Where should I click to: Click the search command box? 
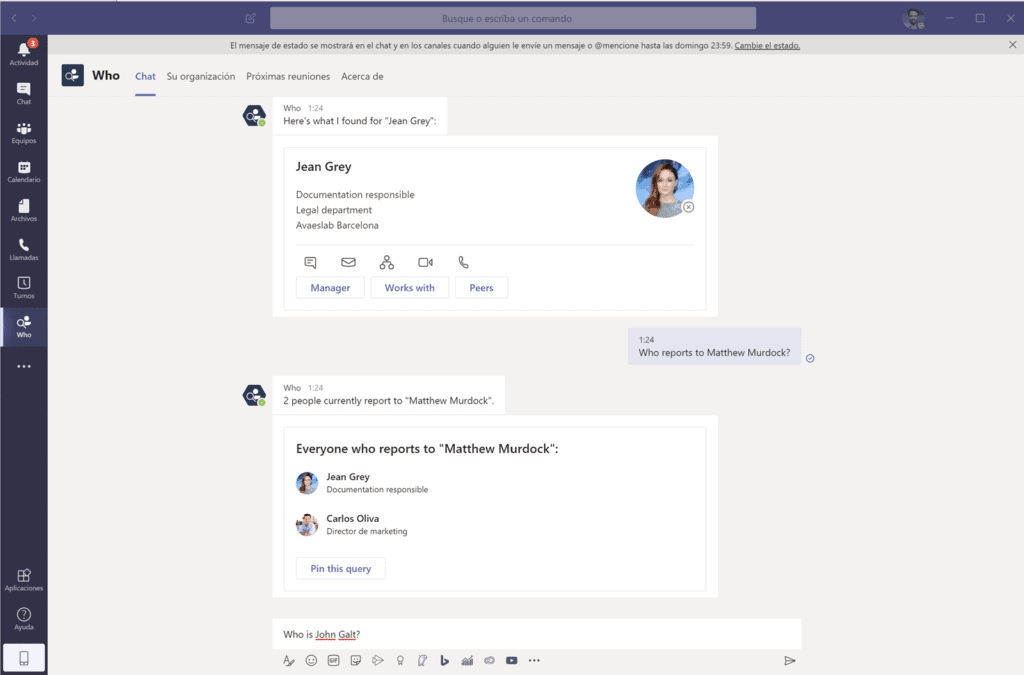[x=512, y=18]
